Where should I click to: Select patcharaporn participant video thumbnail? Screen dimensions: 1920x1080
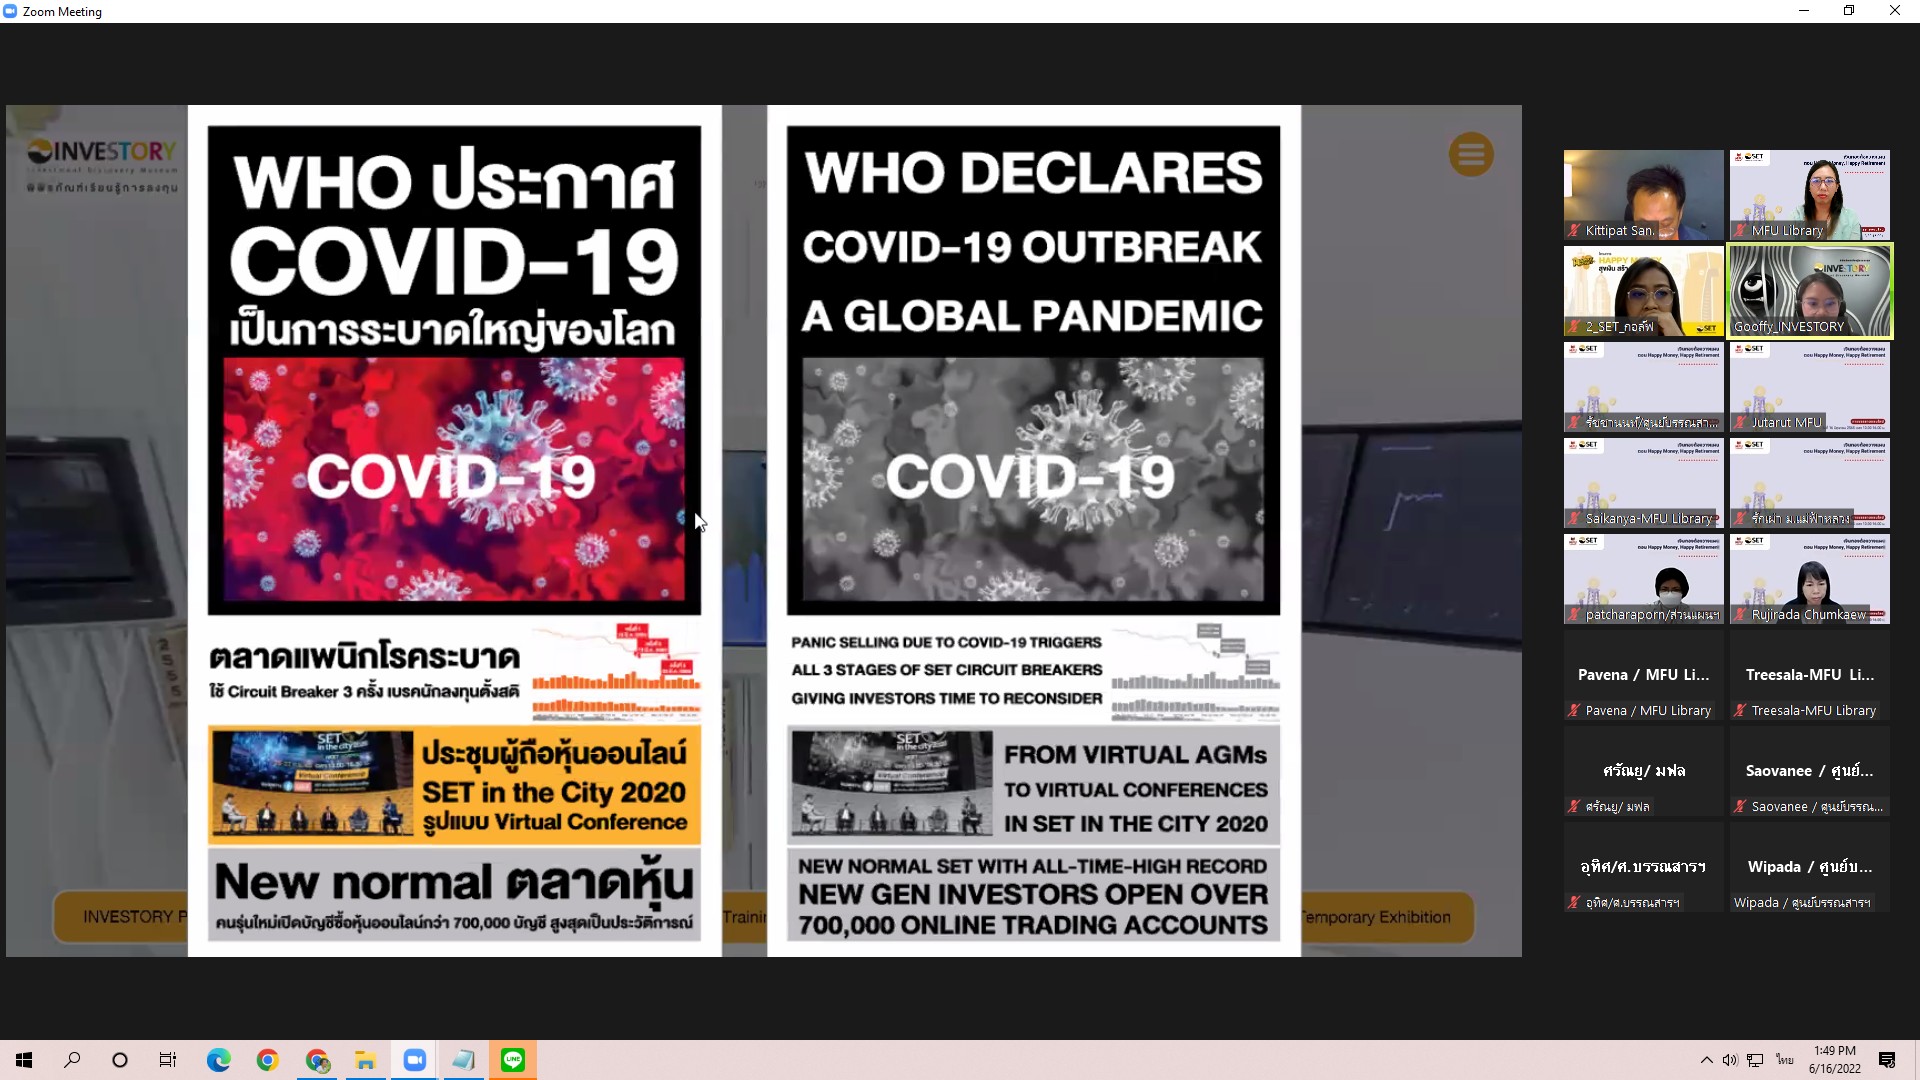[1644, 579]
